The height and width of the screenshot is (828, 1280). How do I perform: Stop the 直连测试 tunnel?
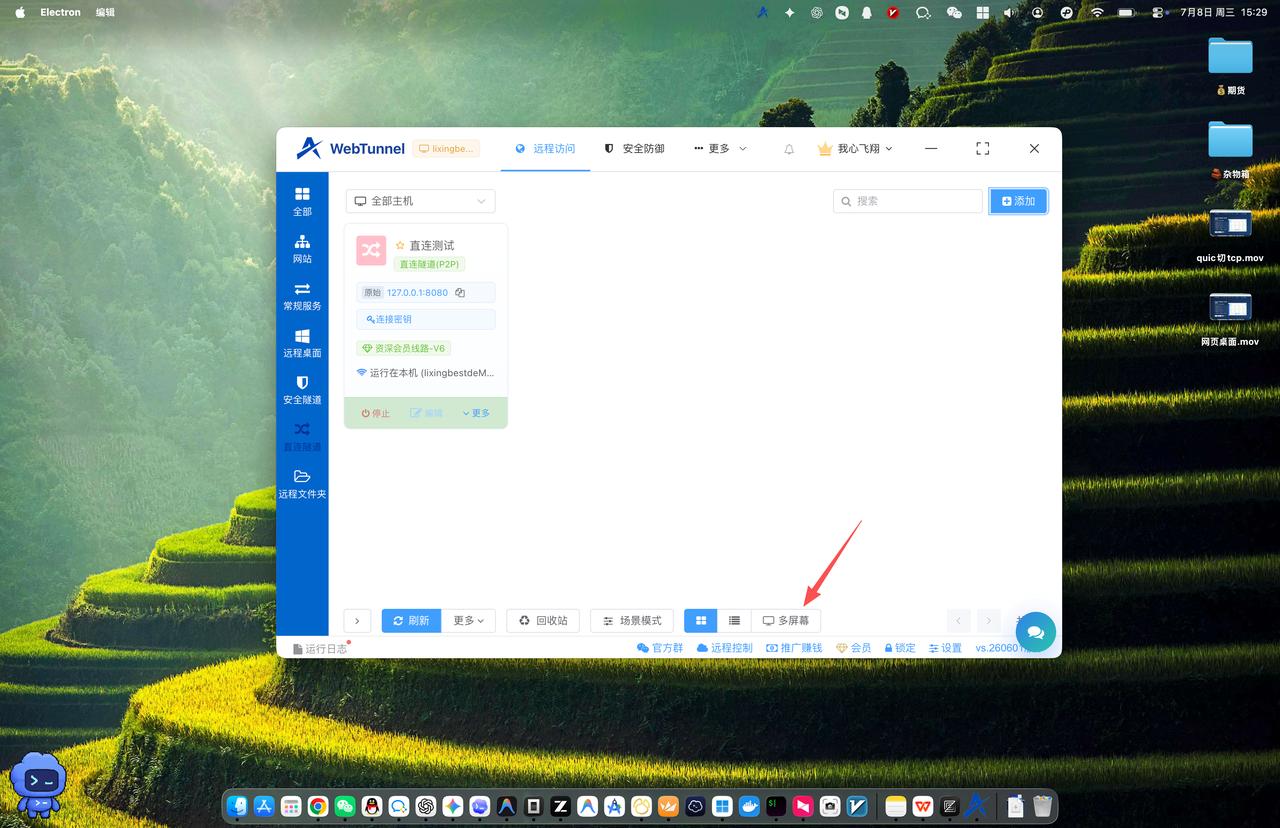376,413
